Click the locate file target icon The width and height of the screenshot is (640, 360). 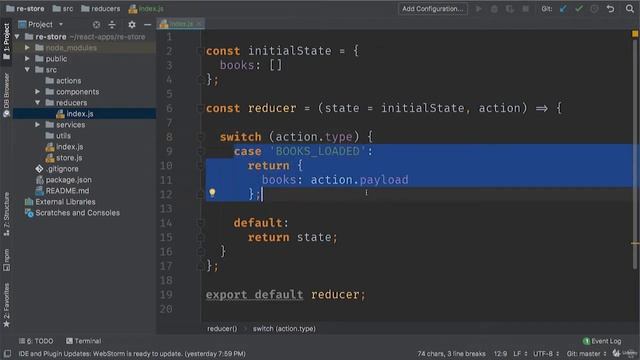96,24
